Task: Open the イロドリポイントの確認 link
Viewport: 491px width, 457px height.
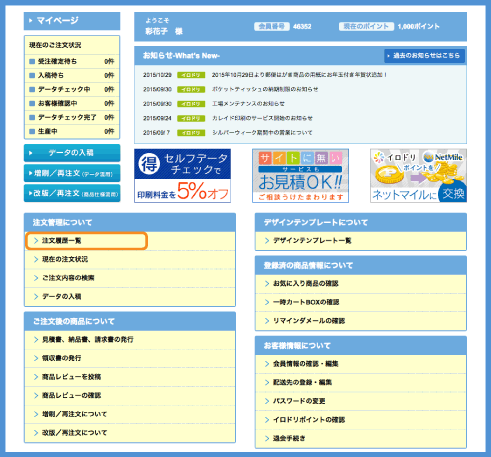Action: click(x=309, y=420)
